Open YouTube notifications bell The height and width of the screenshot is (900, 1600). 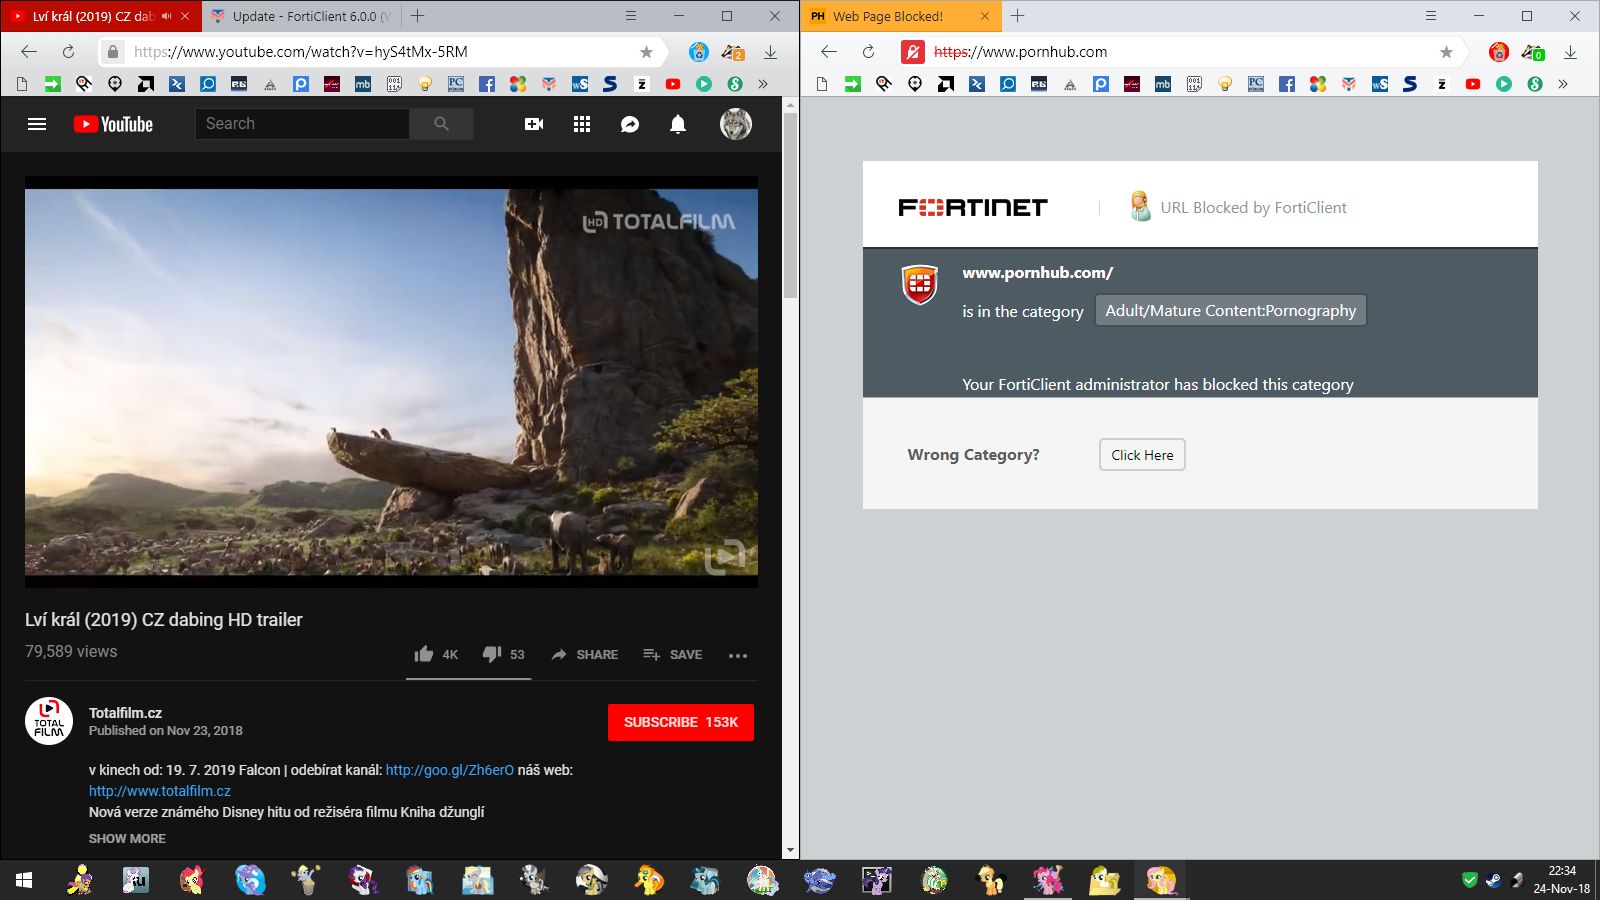[x=678, y=124]
